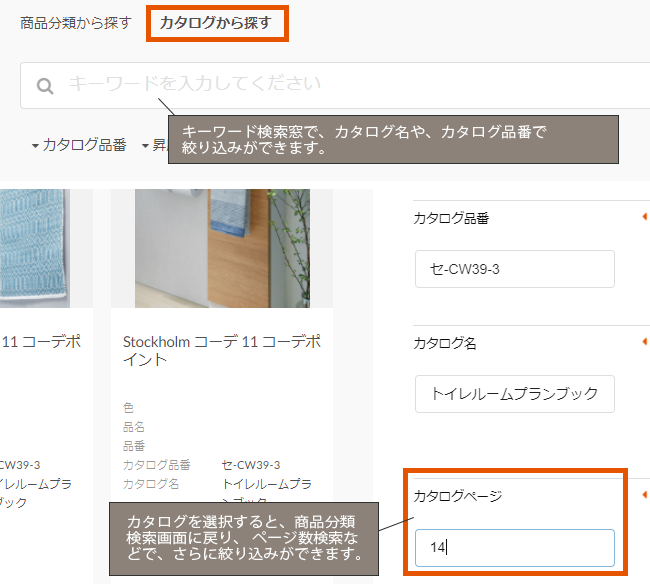Collapse the カタログ品番 filter using its orange arrow

coord(644,216)
